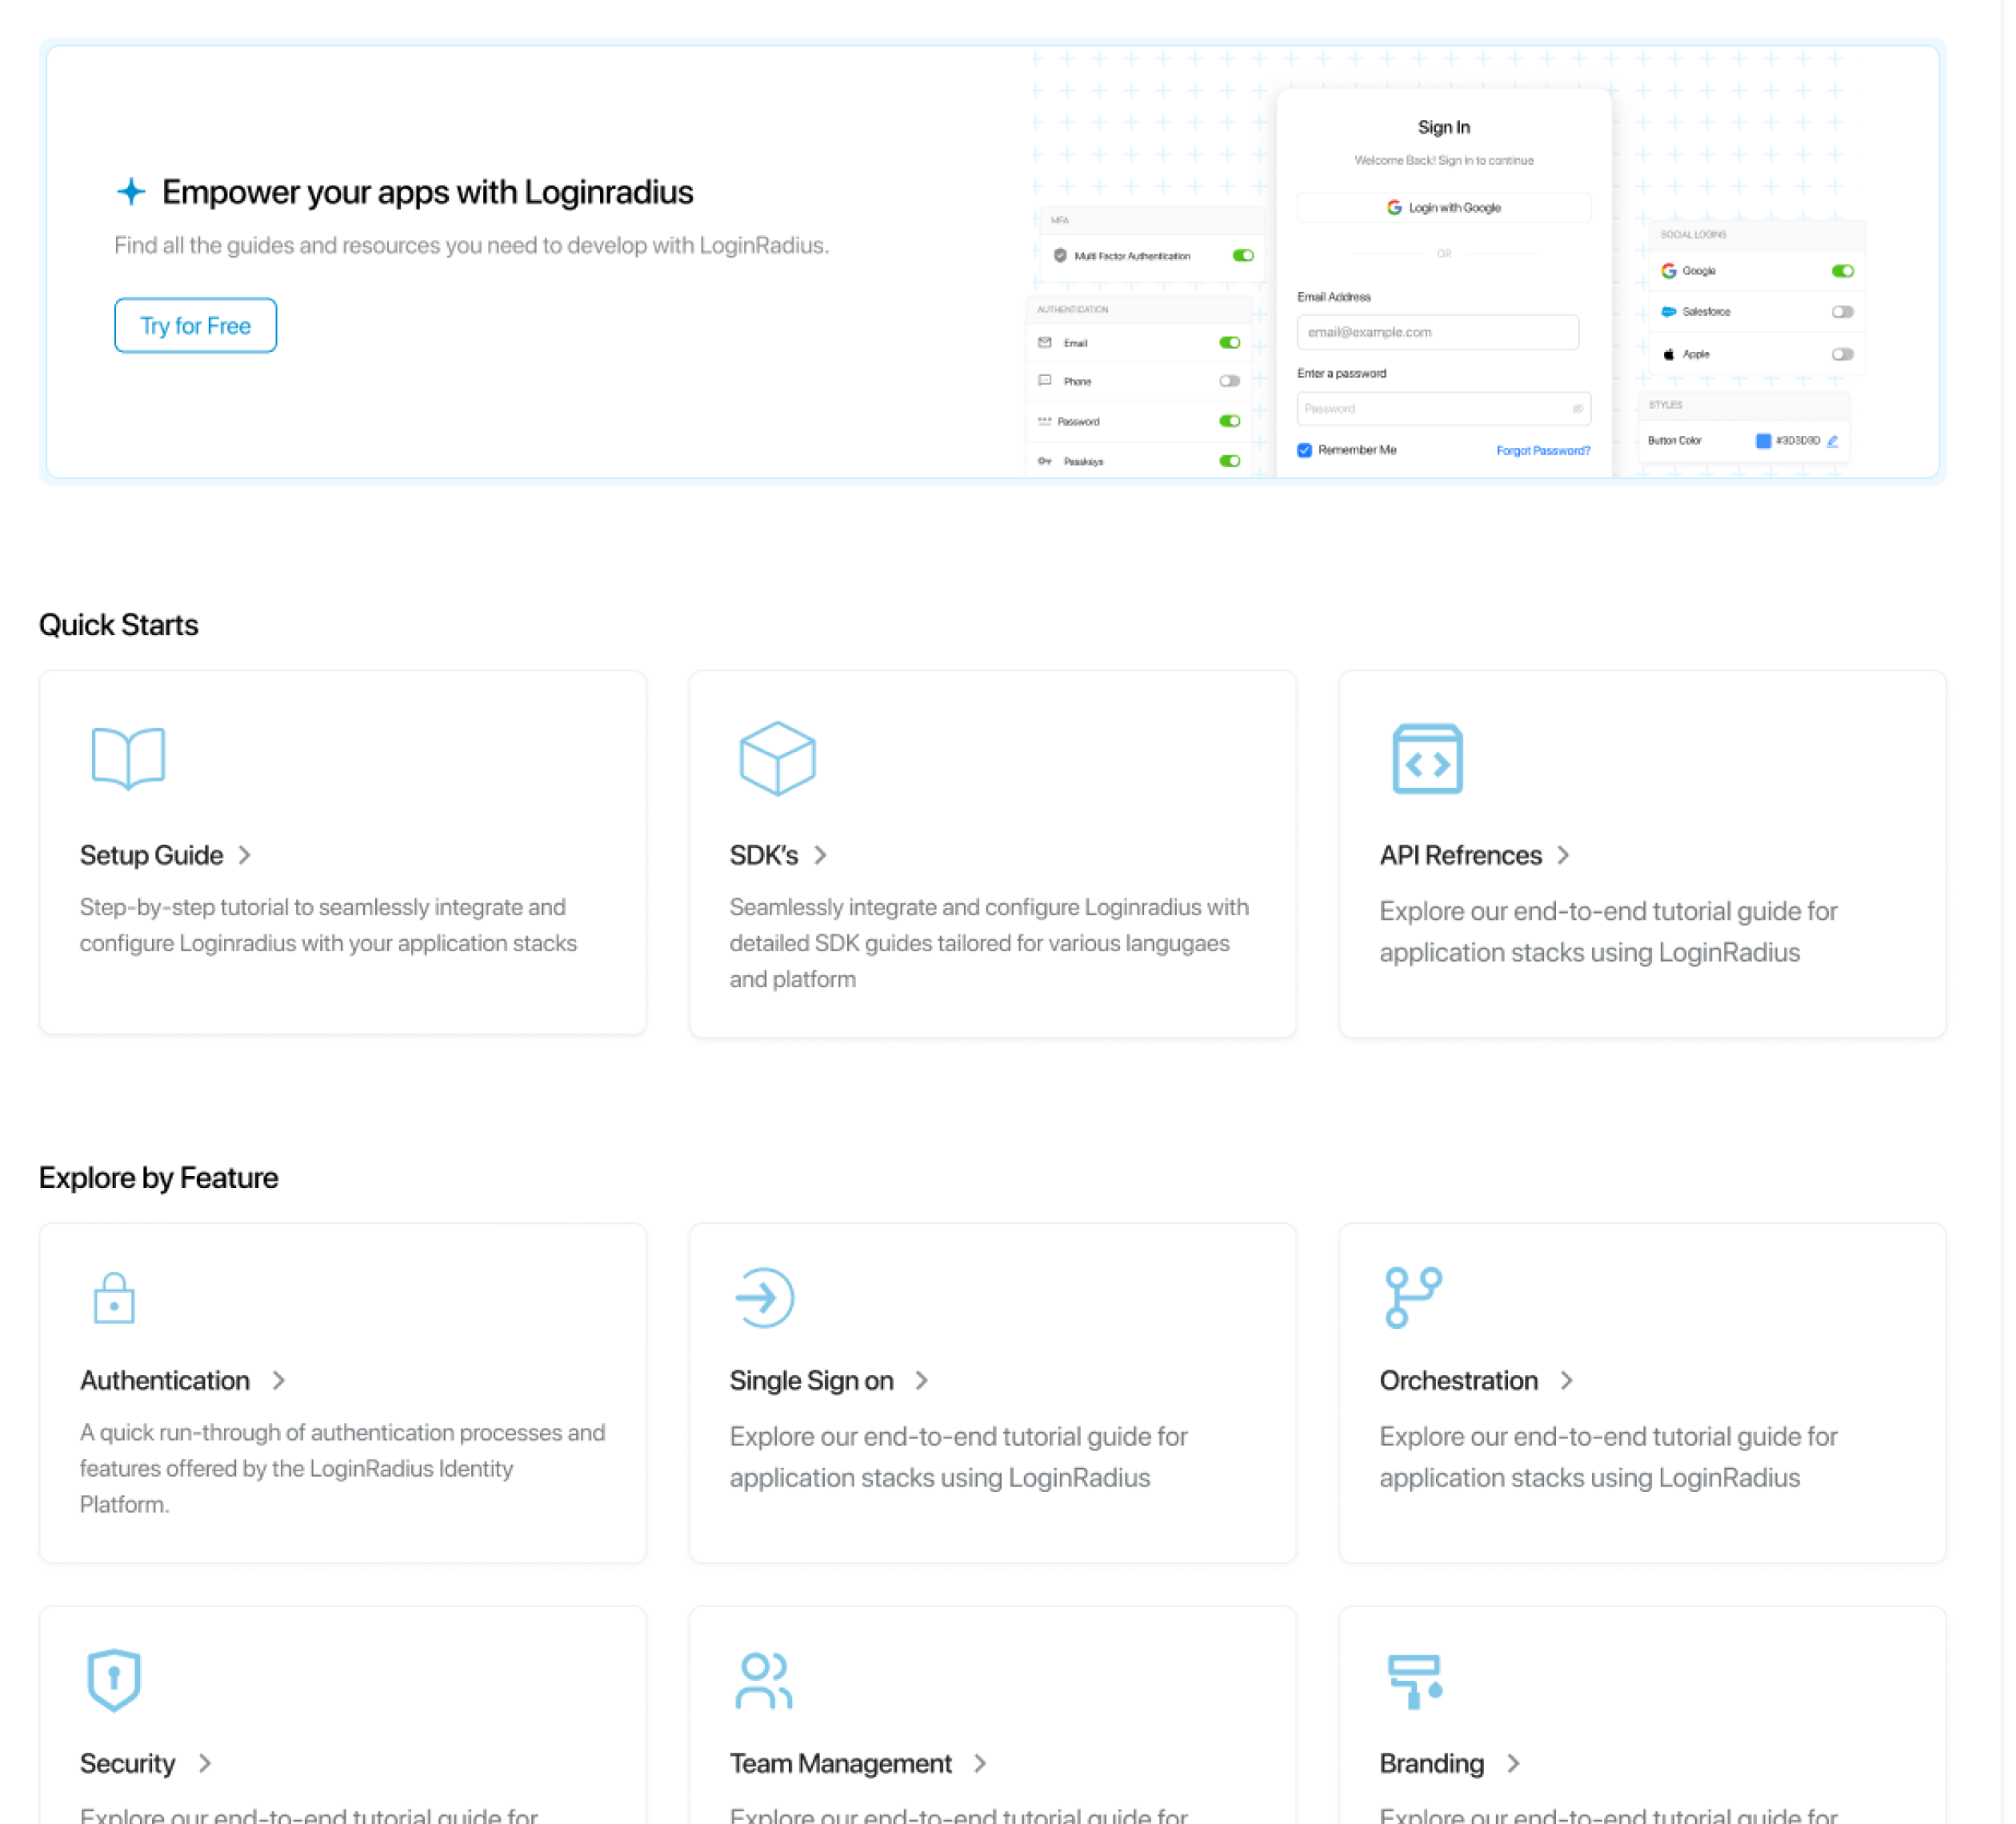This screenshot has width=2016, height=1824.
Task: Click the chat bubble icon in the Phone row
Action: (x=1045, y=381)
